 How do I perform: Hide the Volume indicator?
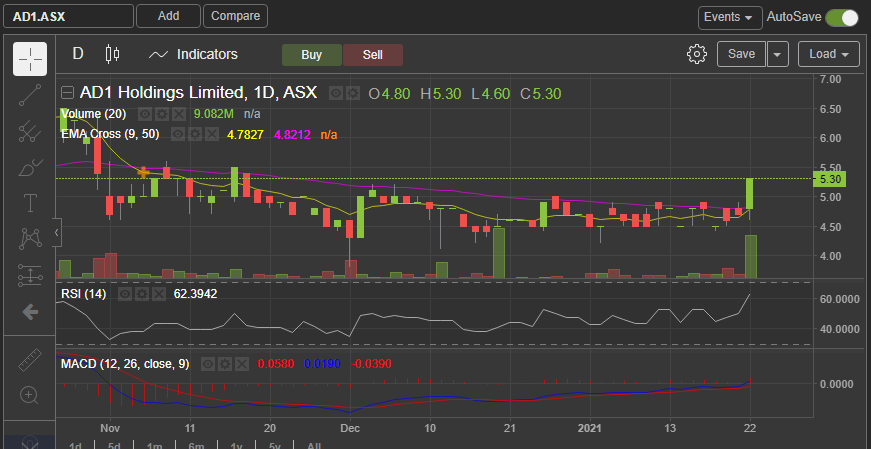point(145,114)
